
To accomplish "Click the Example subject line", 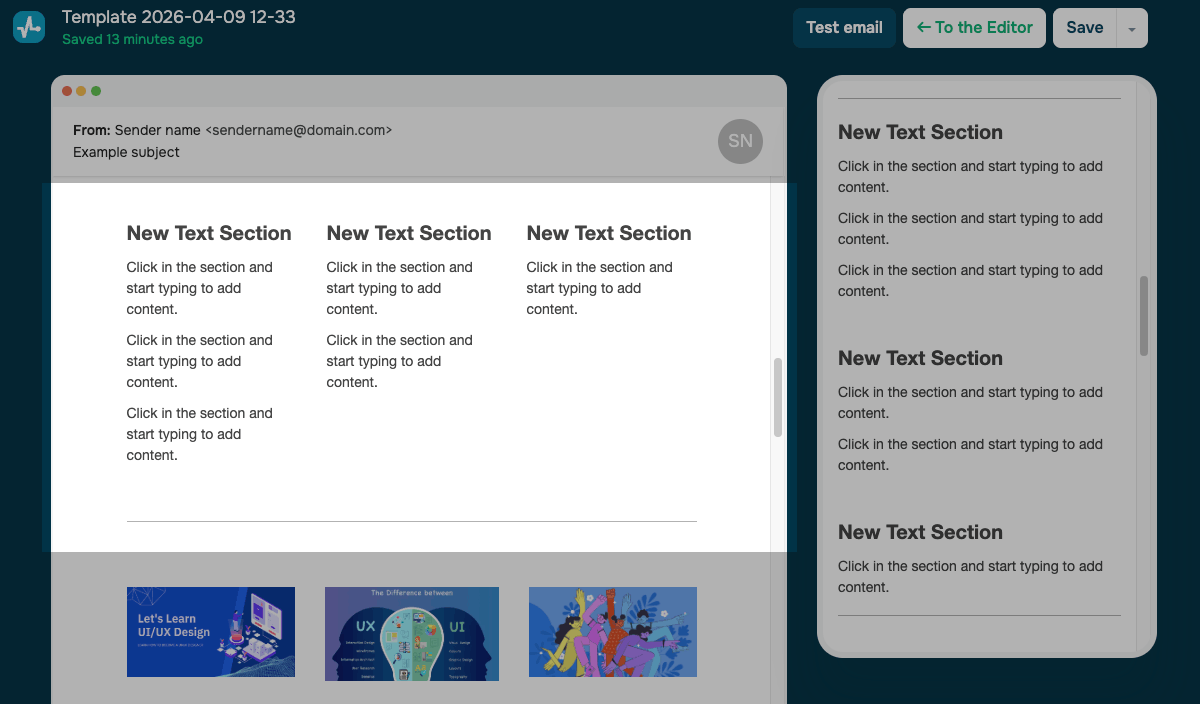I will [126, 152].
